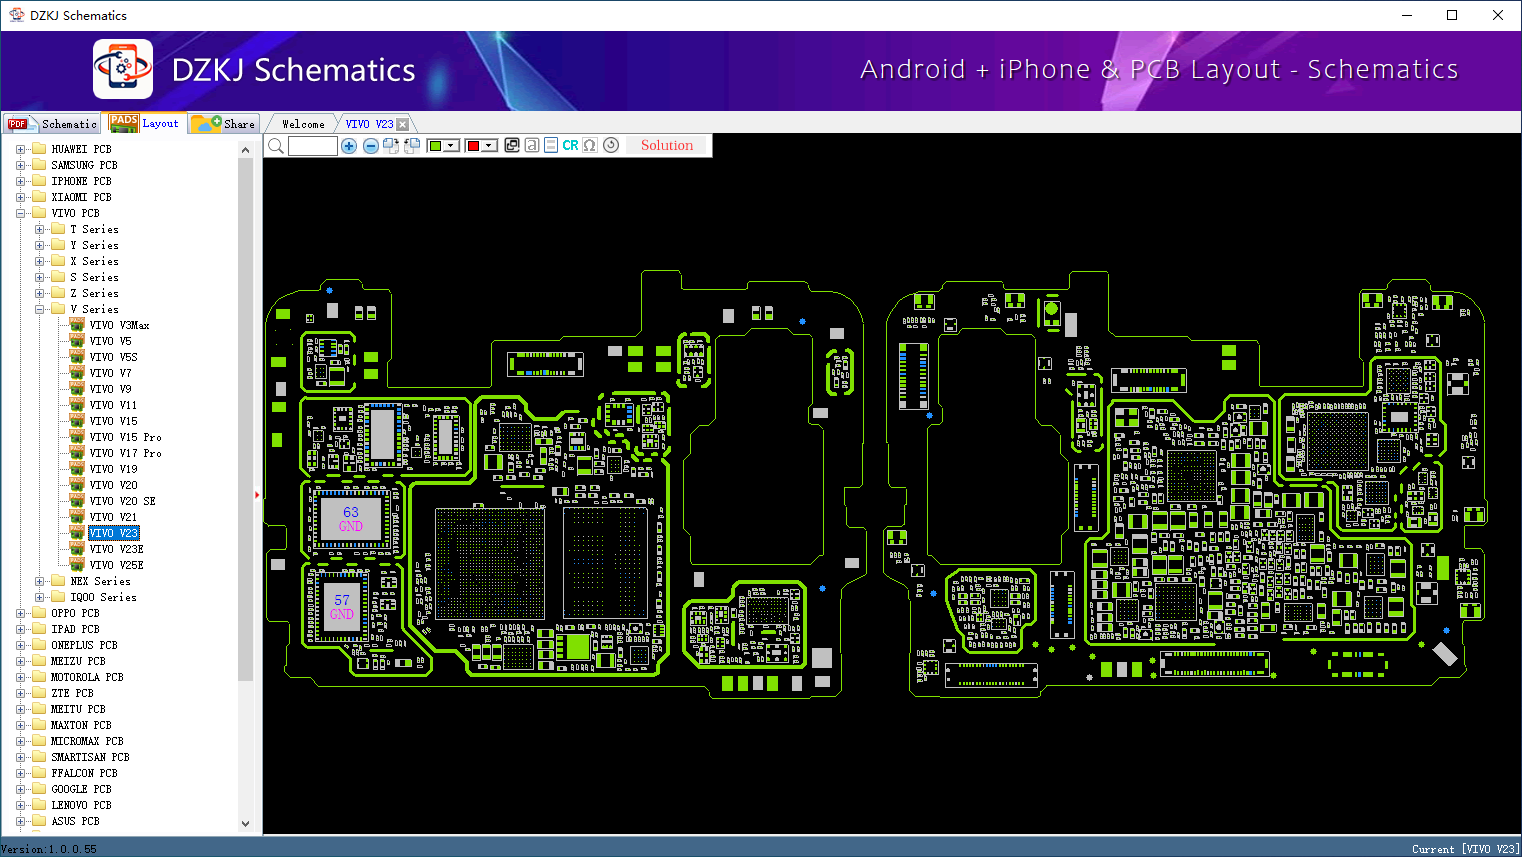Click the blue minus zoom-out icon
Viewport: 1522px width, 857px height.
pos(371,146)
